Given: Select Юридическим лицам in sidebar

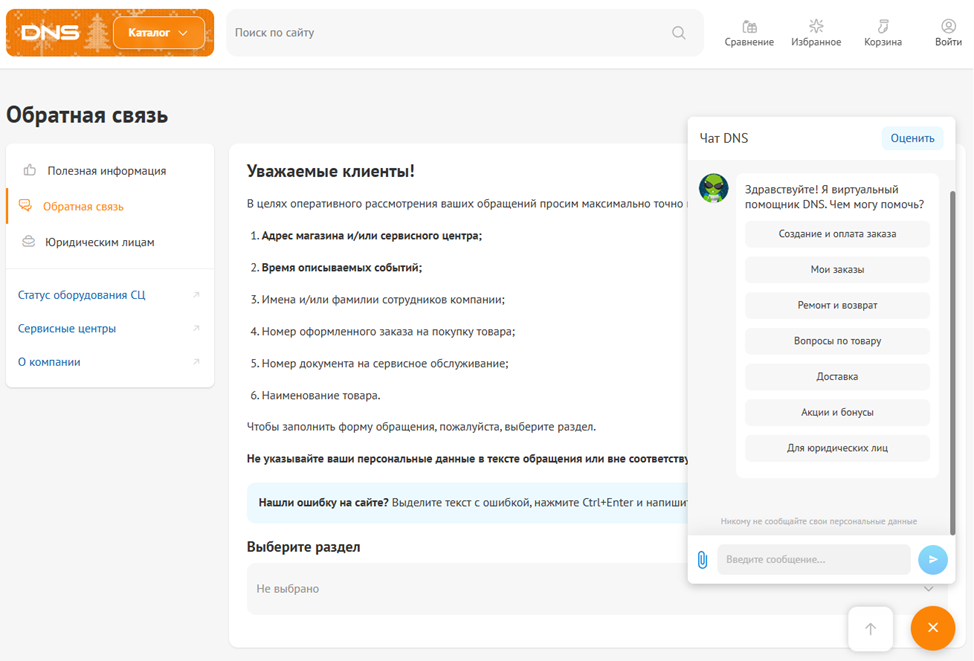Looking at the screenshot, I should click(100, 242).
